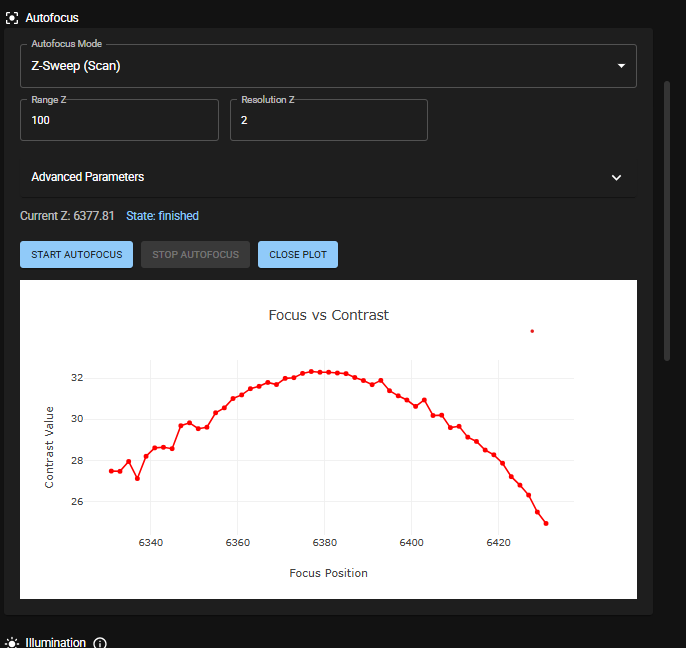
Task: Click the 6380 x-axis tick label
Action: coord(325,543)
